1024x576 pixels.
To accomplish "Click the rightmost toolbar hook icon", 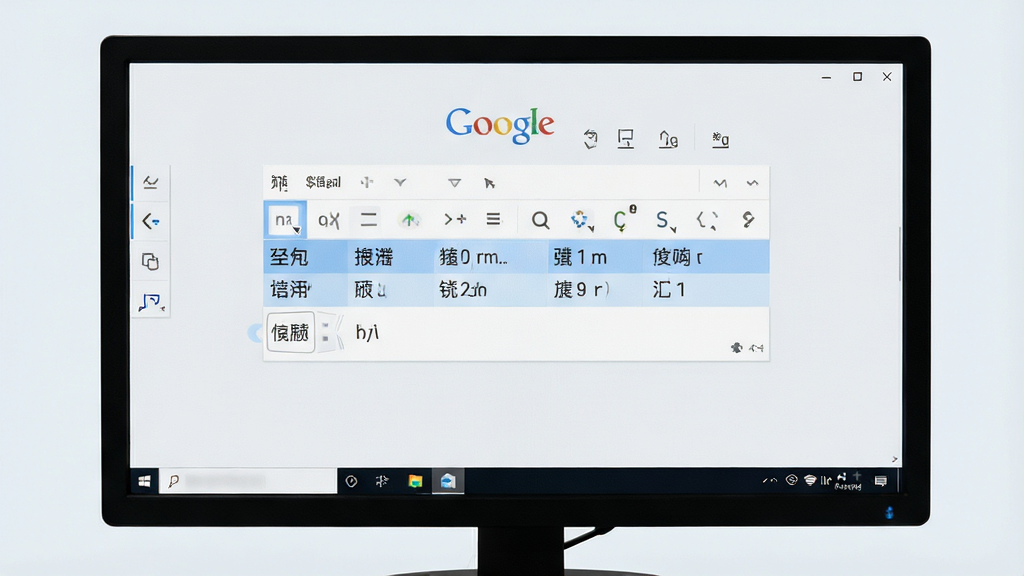I will pyautogui.click(x=748, y=219).
